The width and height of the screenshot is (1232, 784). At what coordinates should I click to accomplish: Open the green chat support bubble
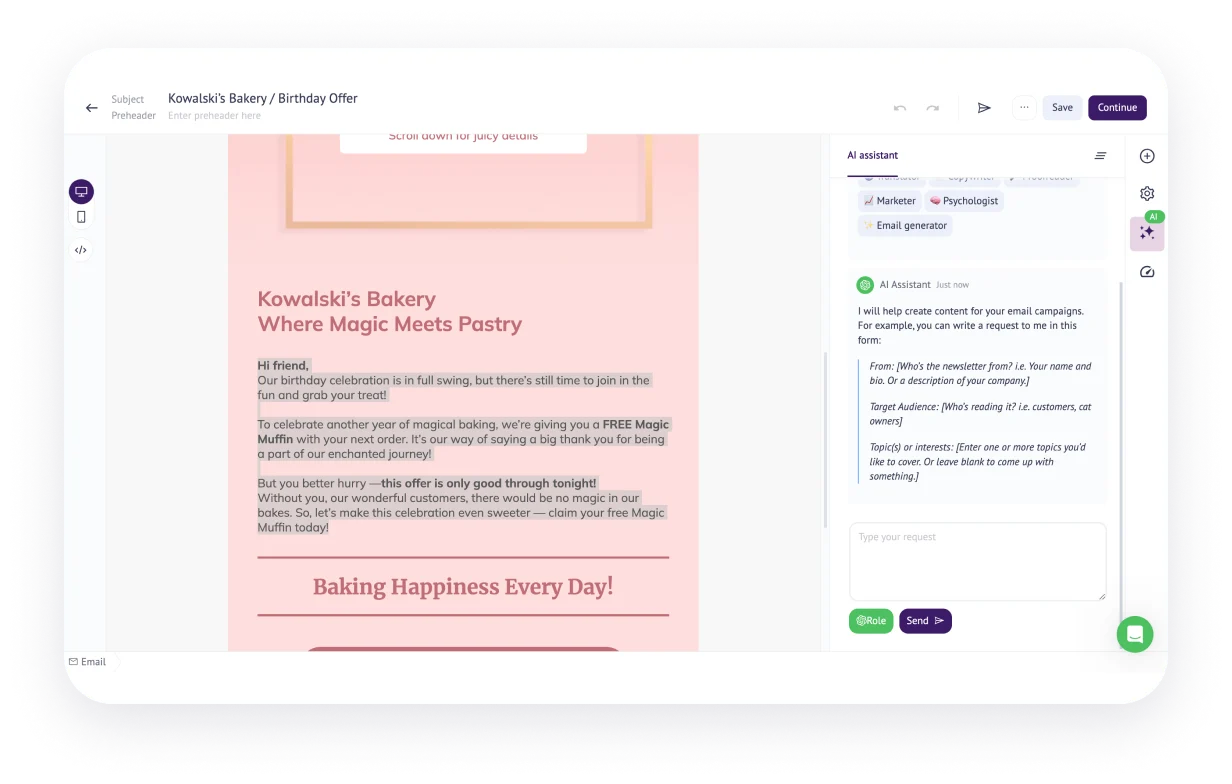click(1135, 634)
